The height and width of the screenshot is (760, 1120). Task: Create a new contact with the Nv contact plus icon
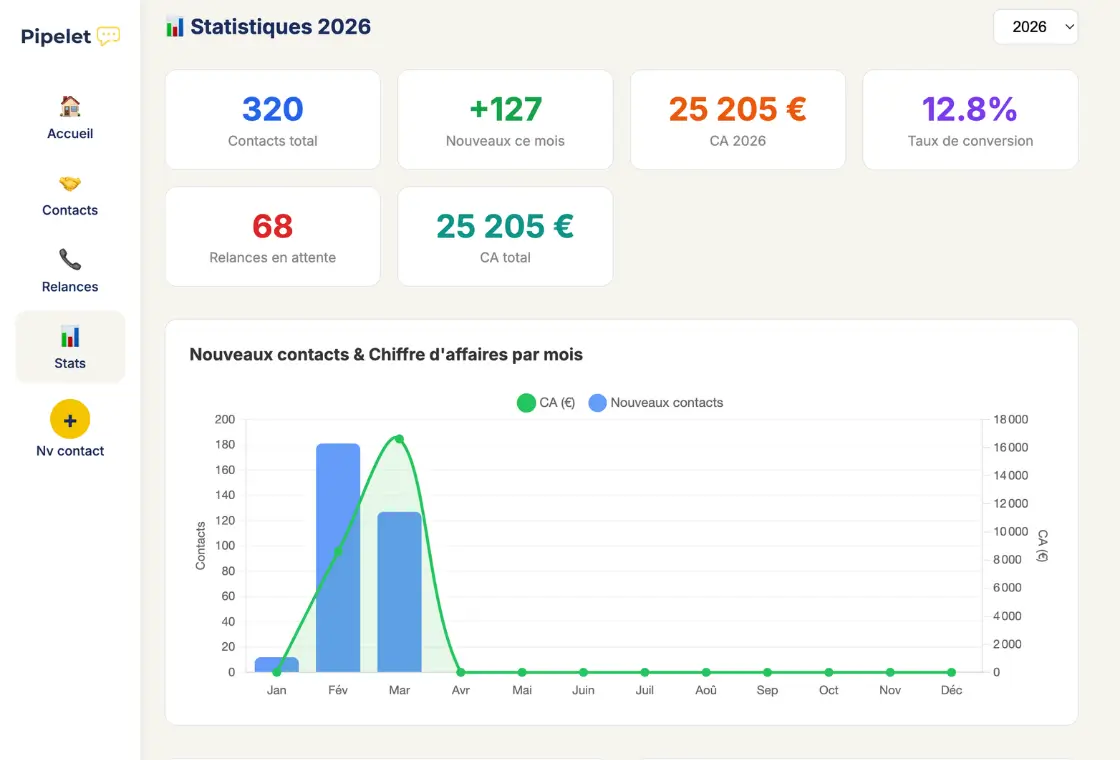(69, 420)
